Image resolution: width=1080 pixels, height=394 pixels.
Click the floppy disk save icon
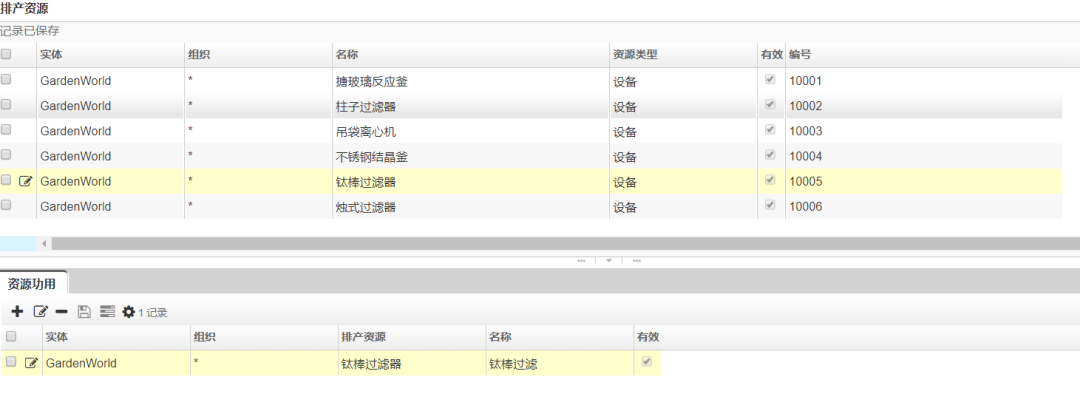[x=84, y=312]
